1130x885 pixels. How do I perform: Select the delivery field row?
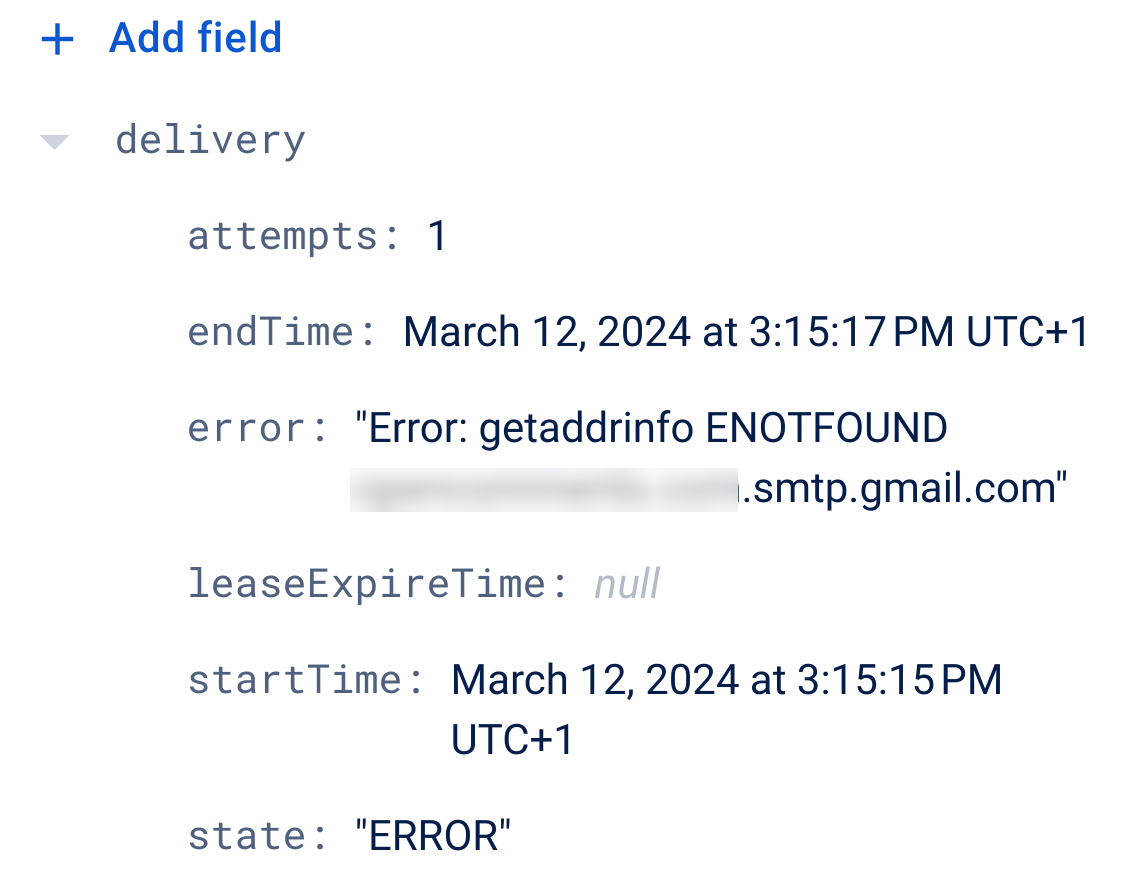[210, 140]
